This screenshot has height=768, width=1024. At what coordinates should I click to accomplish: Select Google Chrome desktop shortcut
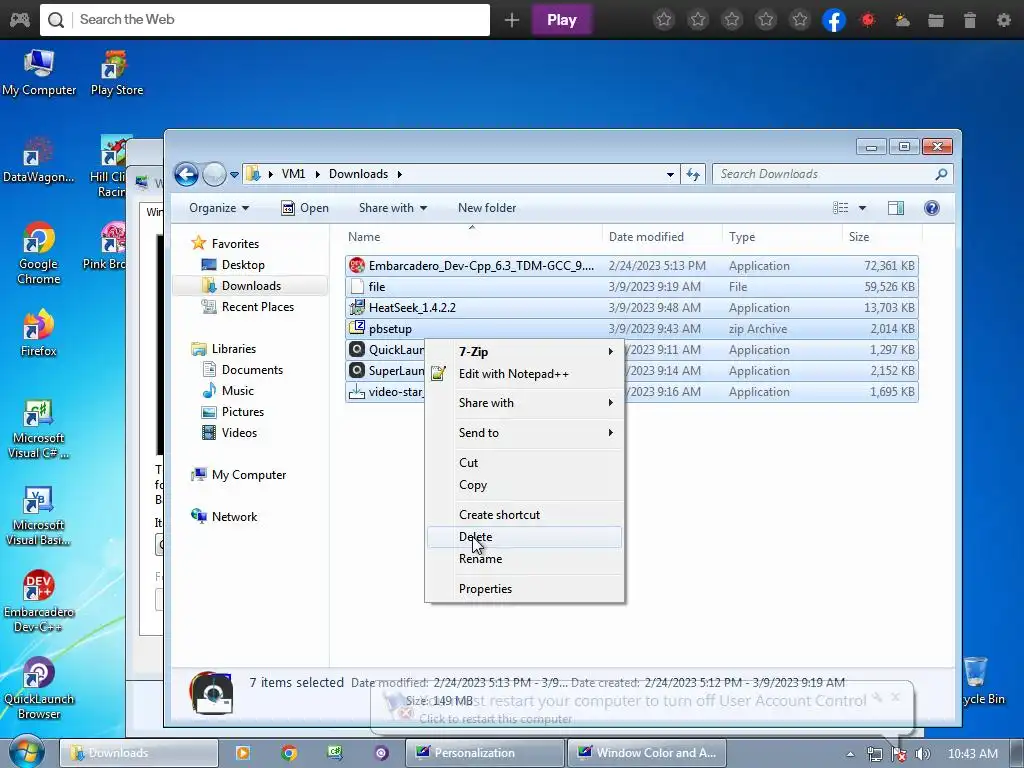click(x=39, y=253)
